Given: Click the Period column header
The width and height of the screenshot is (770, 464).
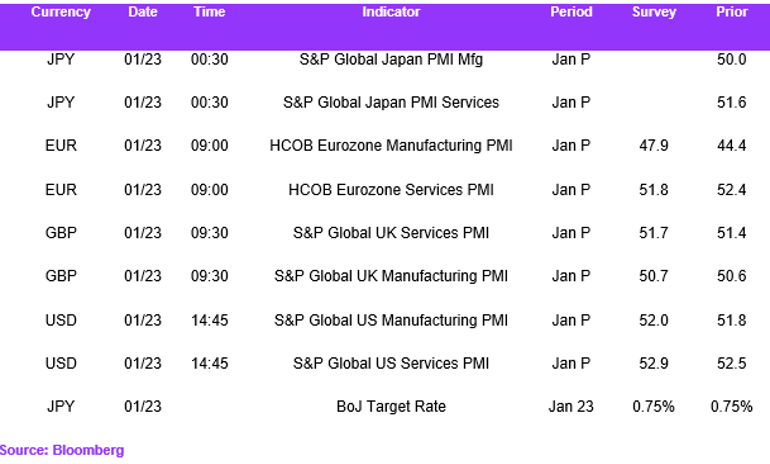Looking at the screenshot, I should point(571,12).
